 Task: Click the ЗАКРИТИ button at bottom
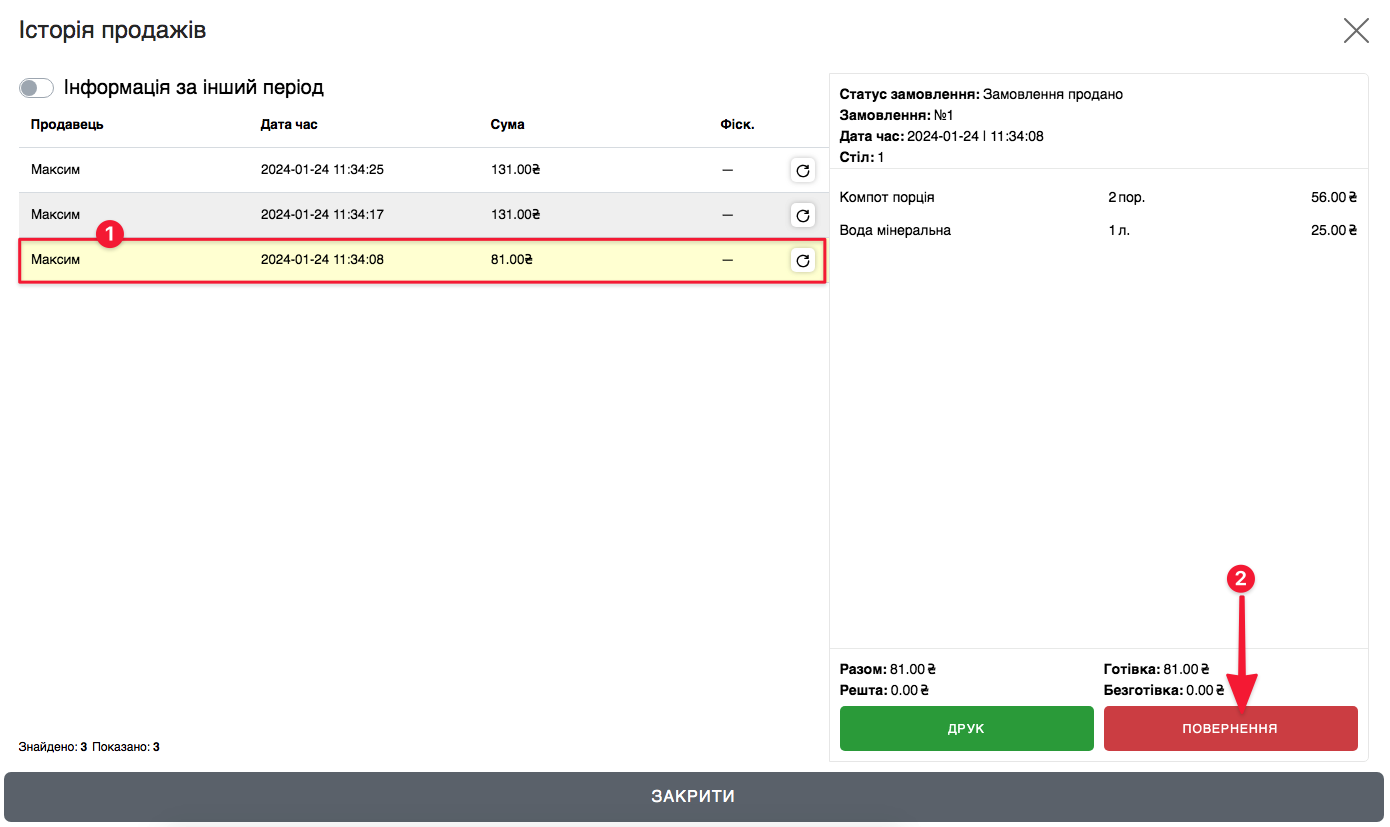point(693,797)
